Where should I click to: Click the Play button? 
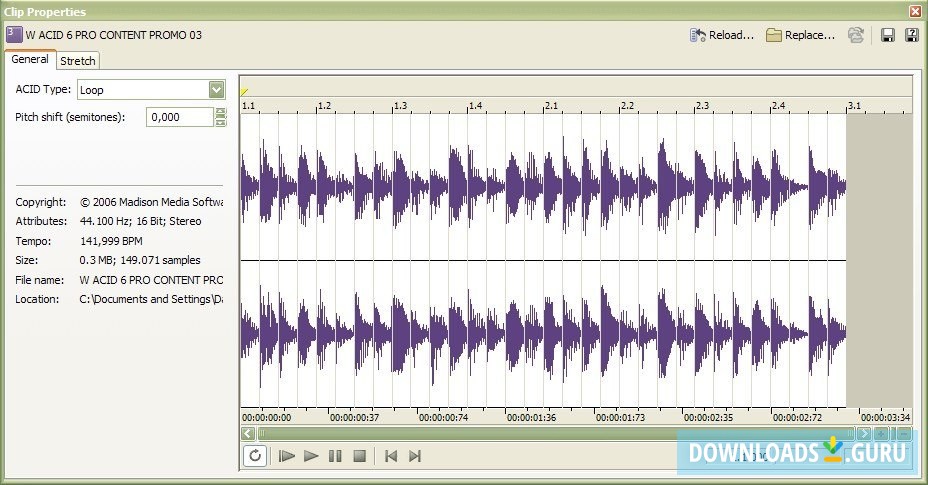(x=311, y=456)
